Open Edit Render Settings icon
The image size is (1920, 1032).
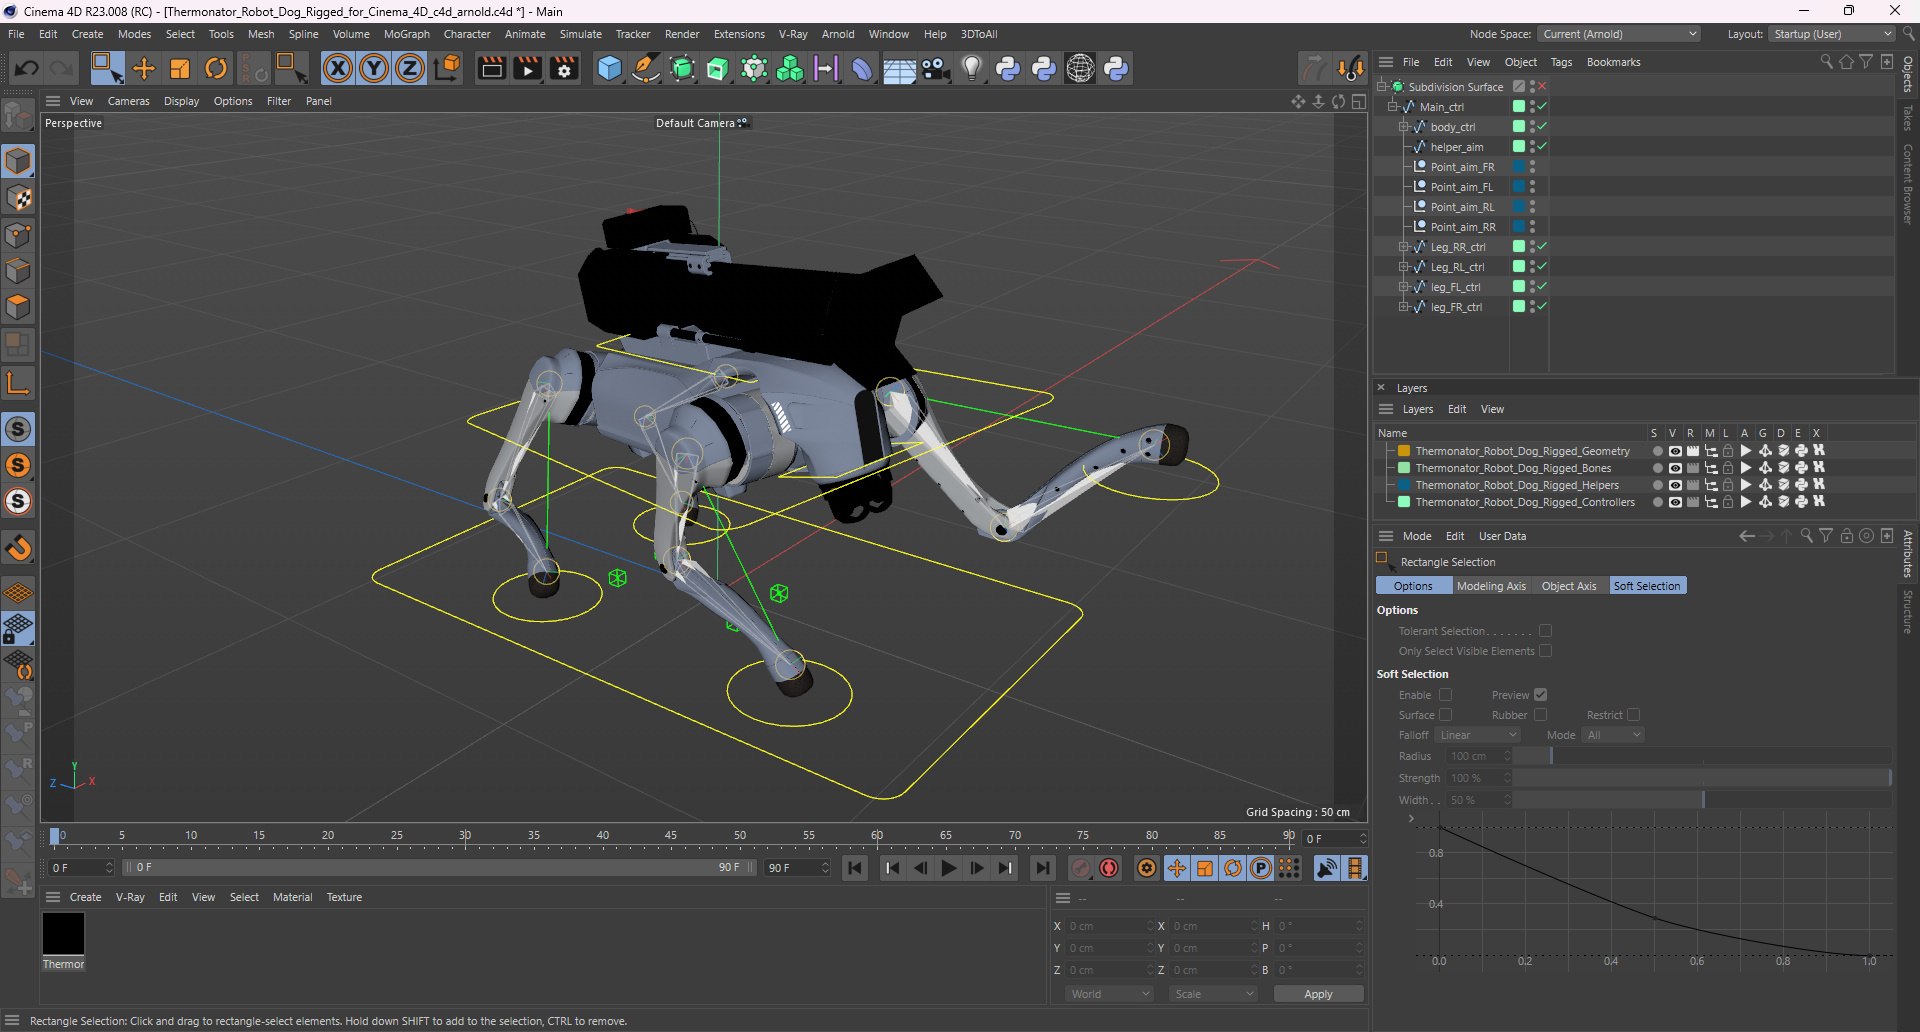(564, 68)
